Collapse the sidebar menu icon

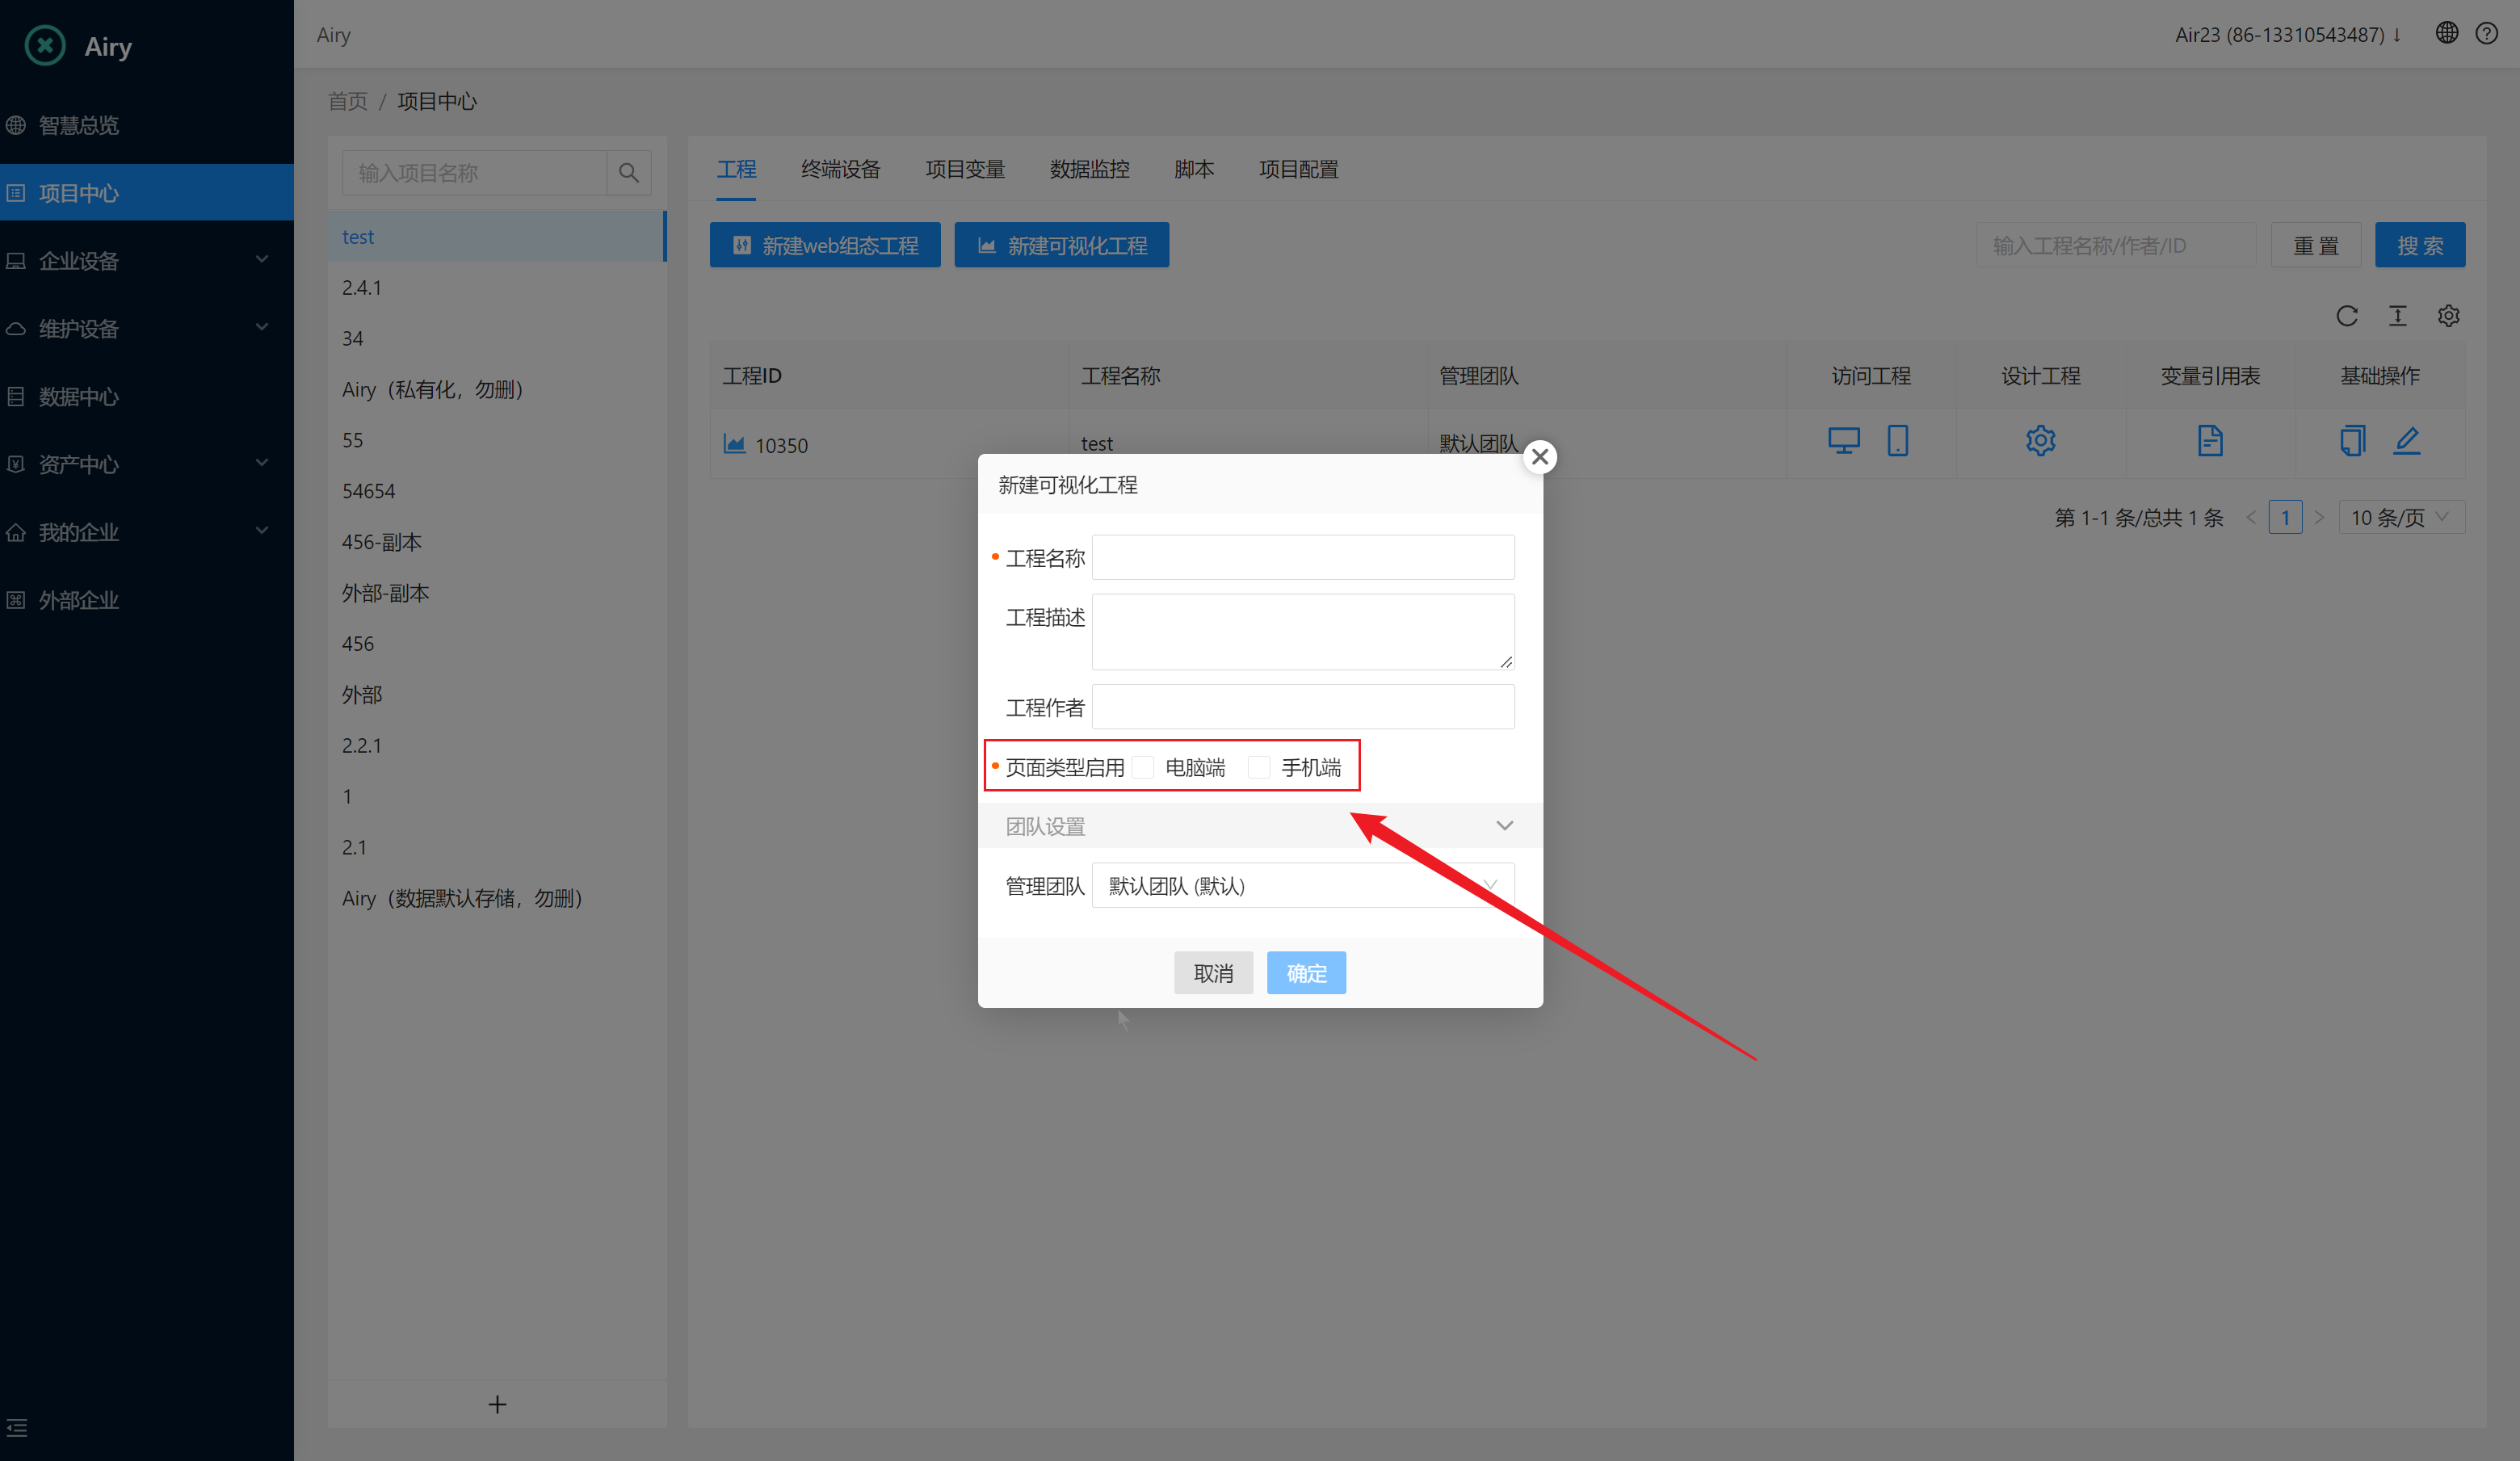[x=17, y=1427]
